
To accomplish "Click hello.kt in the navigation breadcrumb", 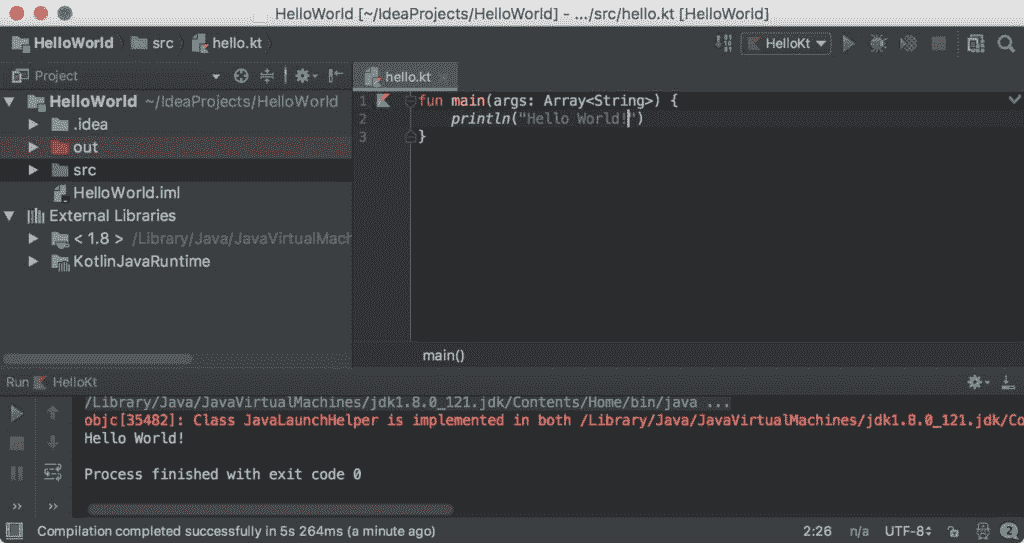I will (227, 44).
